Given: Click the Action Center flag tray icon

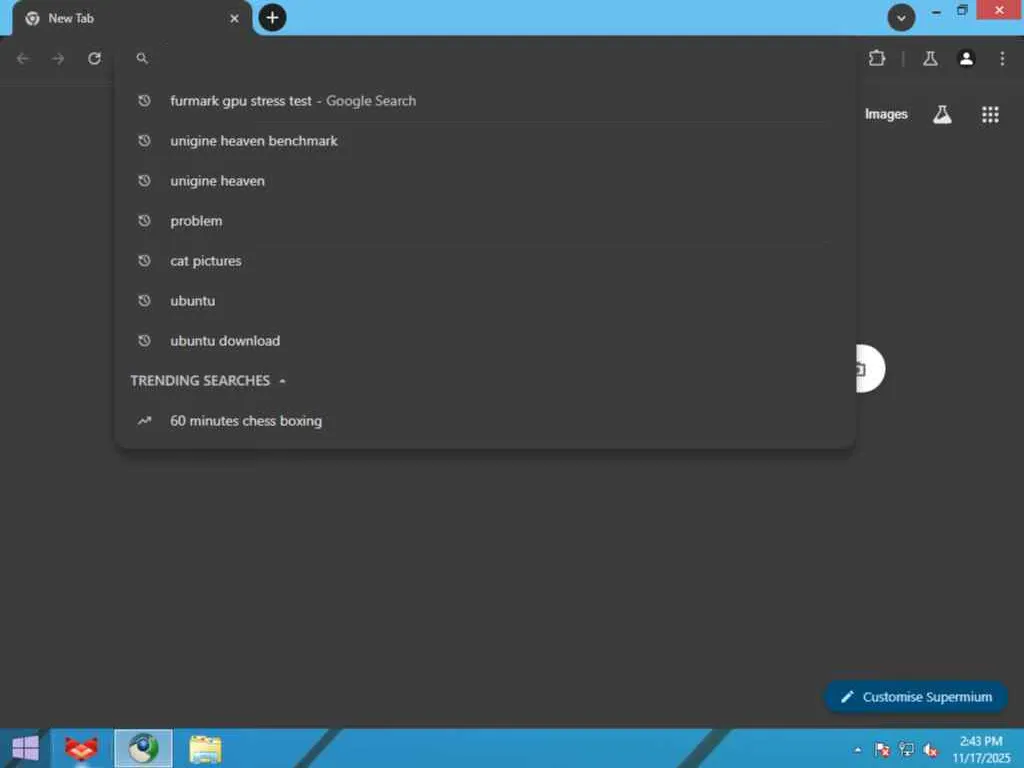Looking at the screenshot, I should [x=882, y=750].
